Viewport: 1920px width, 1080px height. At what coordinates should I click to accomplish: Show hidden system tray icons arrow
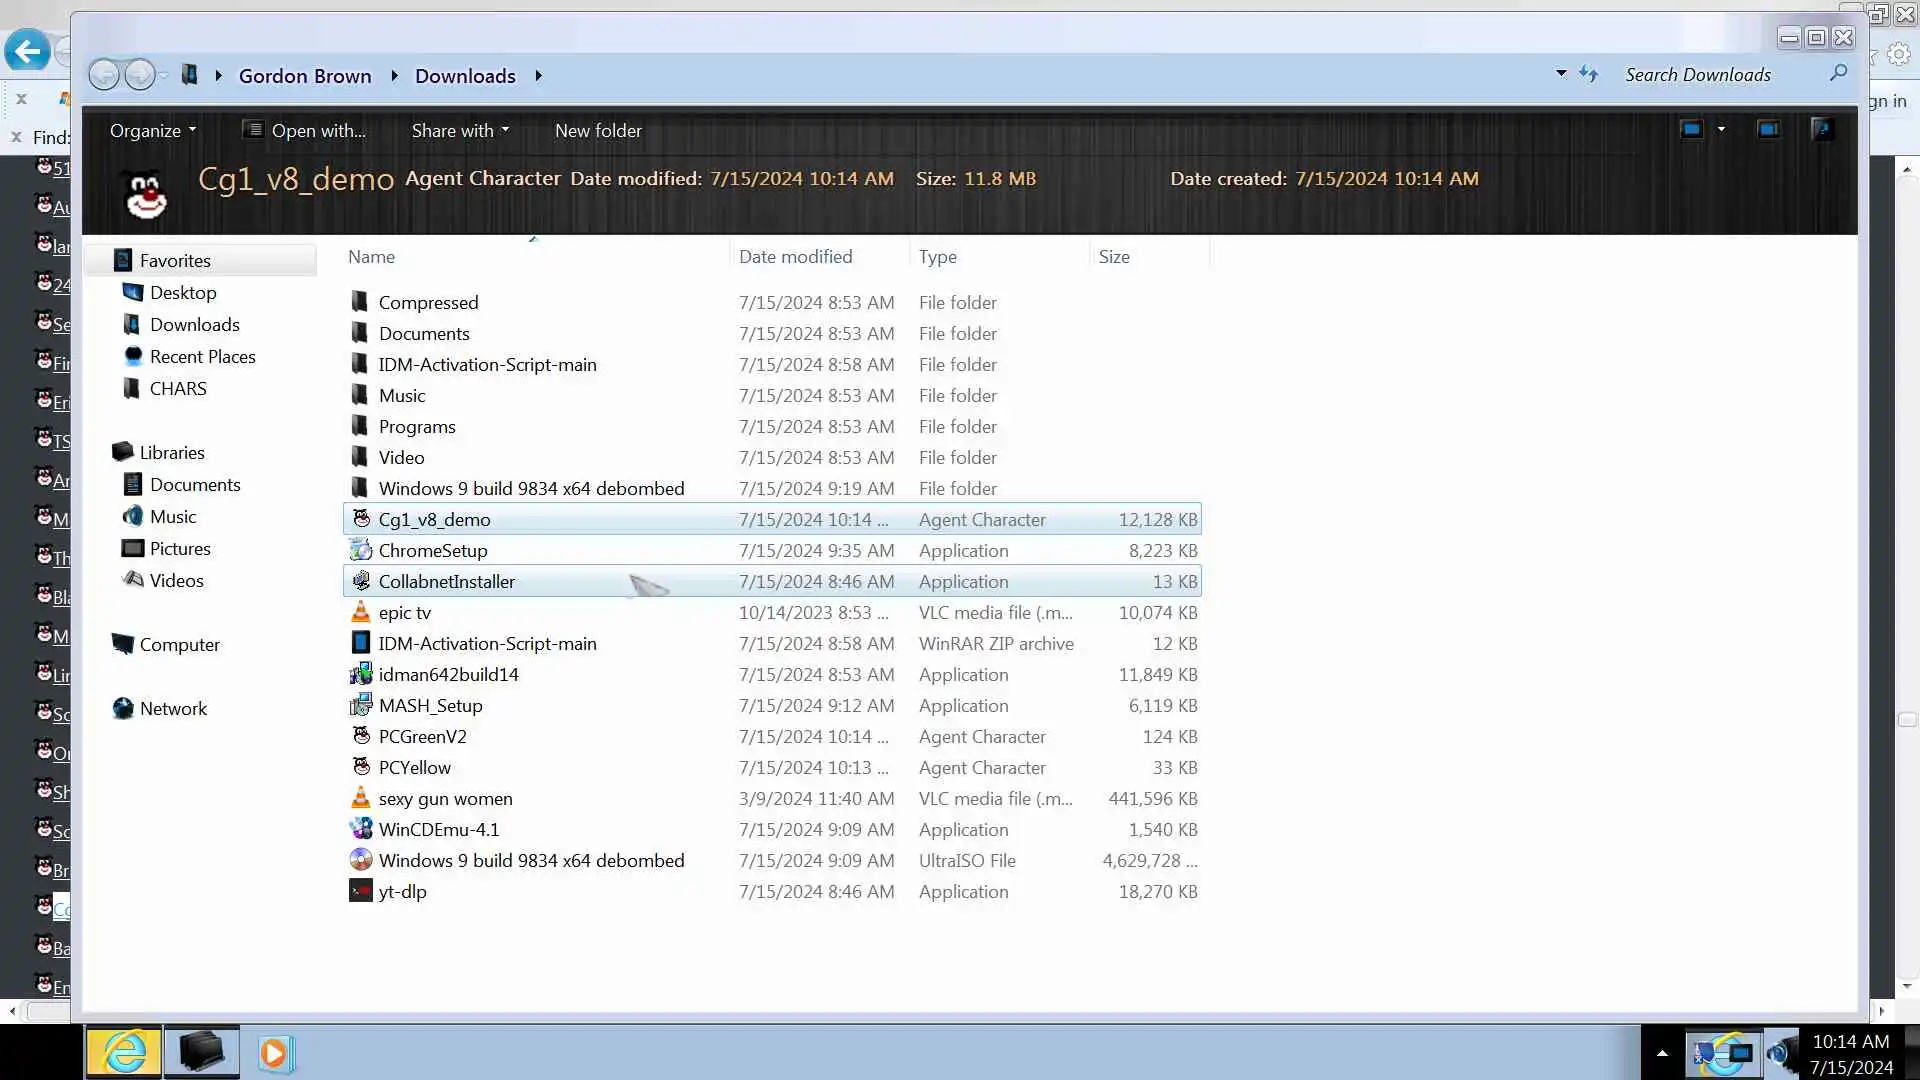(x=1662, y=1053)
